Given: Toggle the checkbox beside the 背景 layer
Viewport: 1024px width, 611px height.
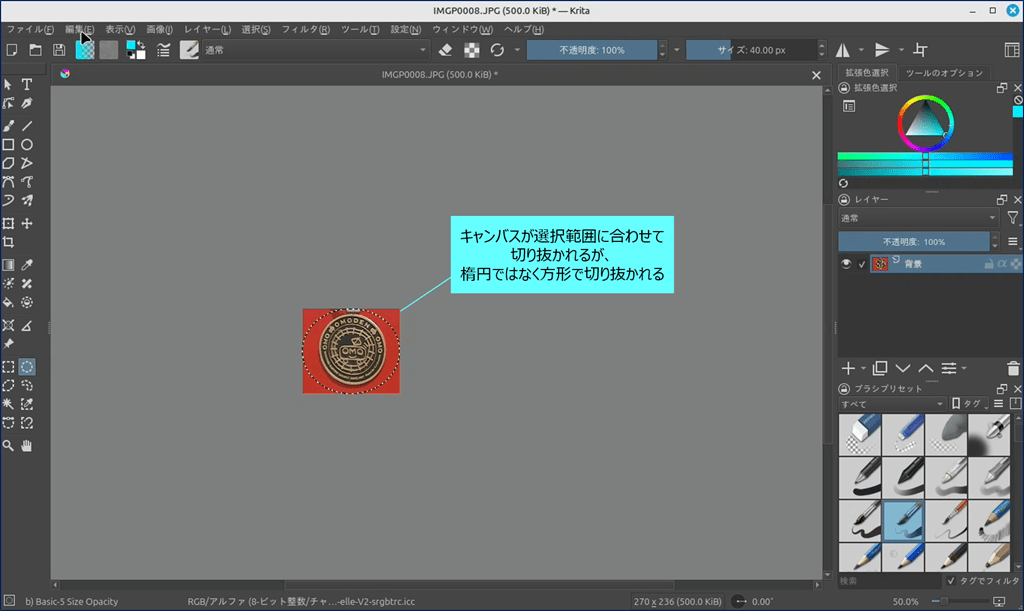Looking at the screenshot, I should pos(862,264).
